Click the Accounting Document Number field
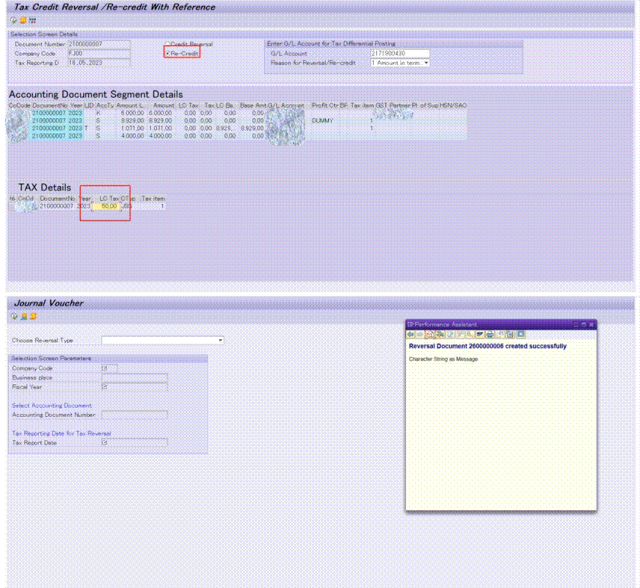 click(x=134, y=415)
